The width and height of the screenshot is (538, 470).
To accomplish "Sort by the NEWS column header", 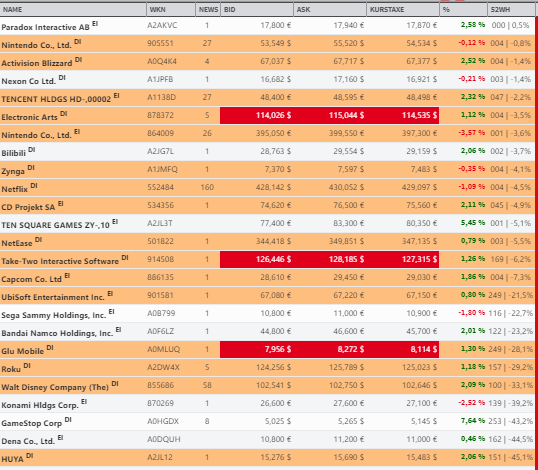I will point(208,10).
